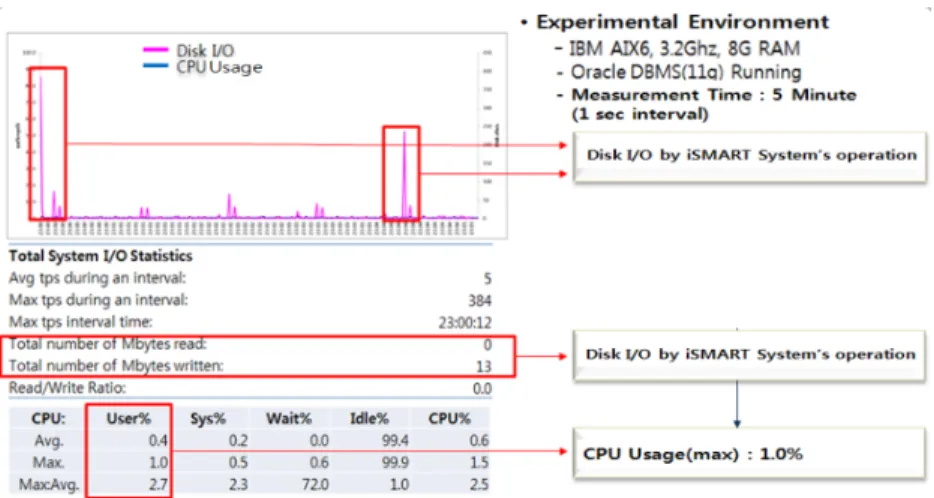Image resolution: width=934 pixels, height=498 pixels.
Task: Click MaxAvg. CPU% value '2.5'
Action: tap(479, 484)
